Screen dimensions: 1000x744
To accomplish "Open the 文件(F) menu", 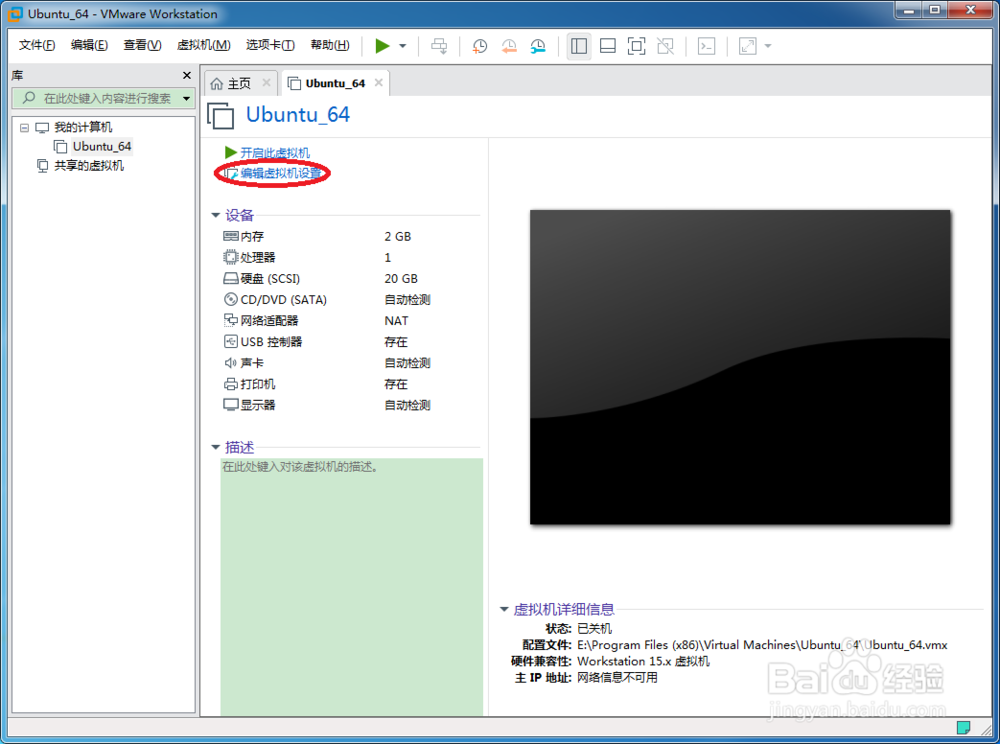I will [37, 45].
